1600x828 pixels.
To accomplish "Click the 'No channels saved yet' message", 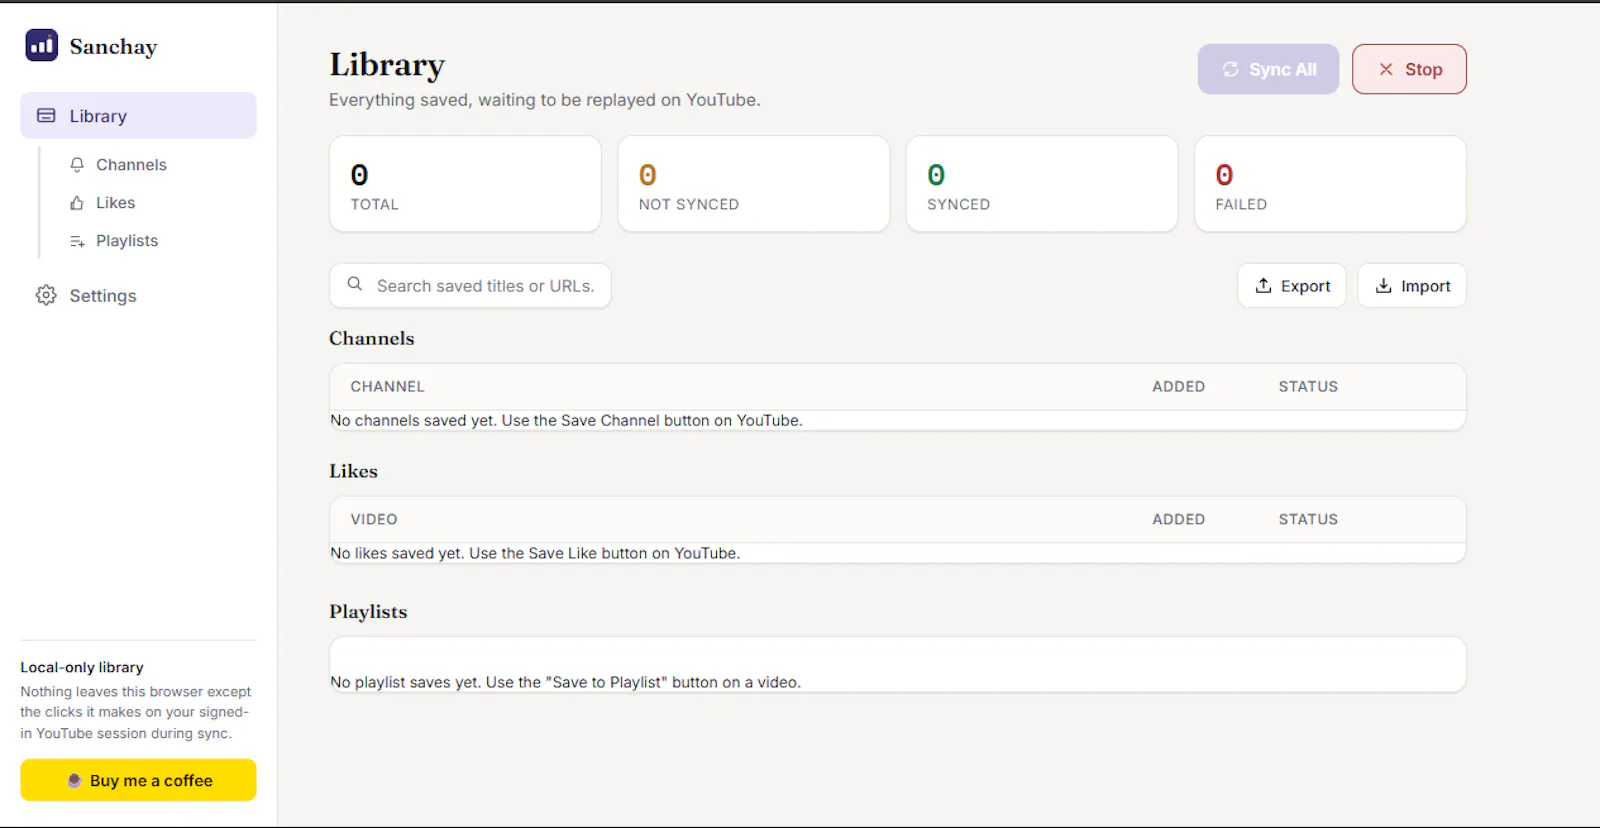I will [566, 421].
